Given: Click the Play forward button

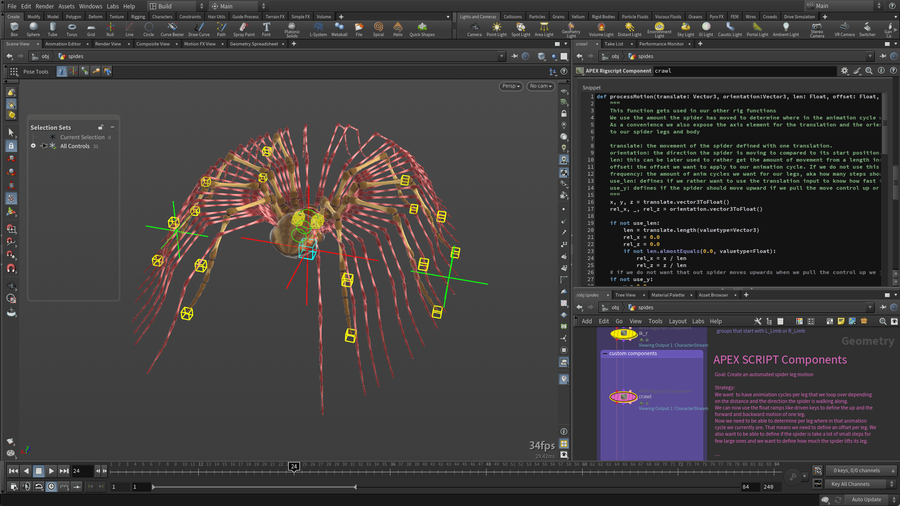Looking at the screenshot, I should [x=51, y=471].
